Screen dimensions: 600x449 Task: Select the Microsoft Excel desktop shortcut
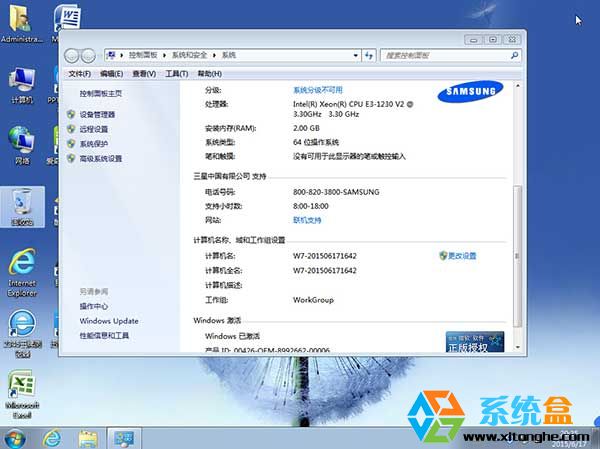click(x=22, y=394)
